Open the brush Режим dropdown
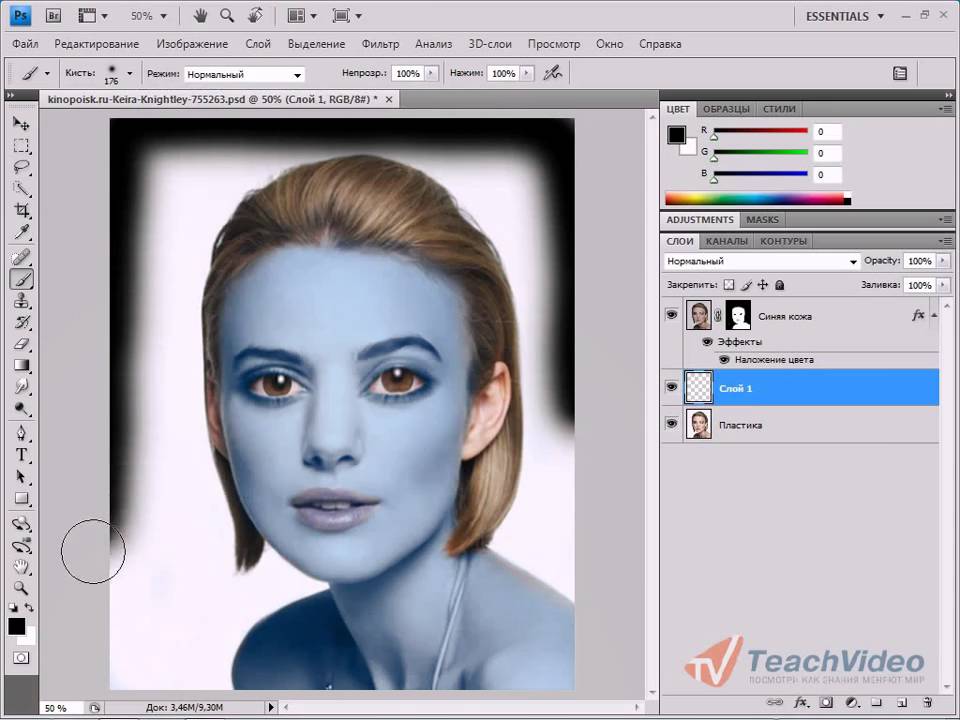The width and height of the screenshot is (960, 720). [244, 75]
